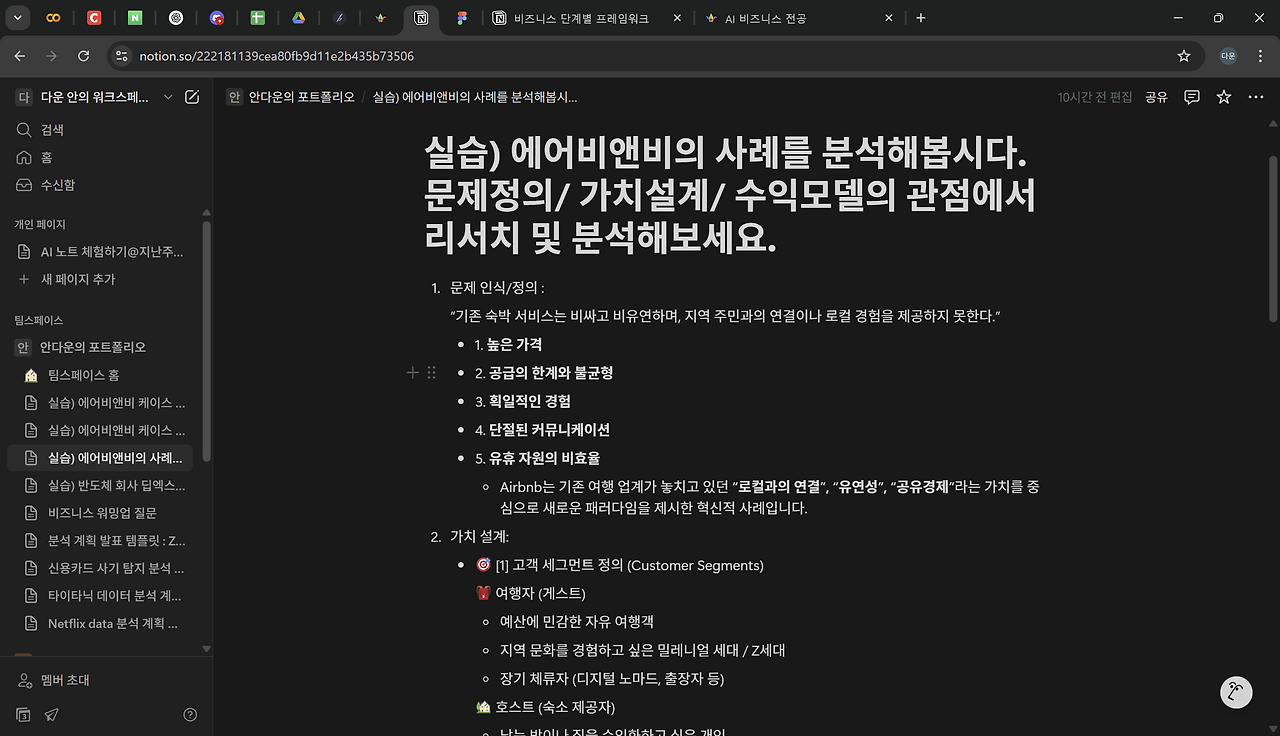Image resolution: width=1280 pixels, height=736 pixels.
Task: Open the browser tab search chevron
Action: coord(17,17)
